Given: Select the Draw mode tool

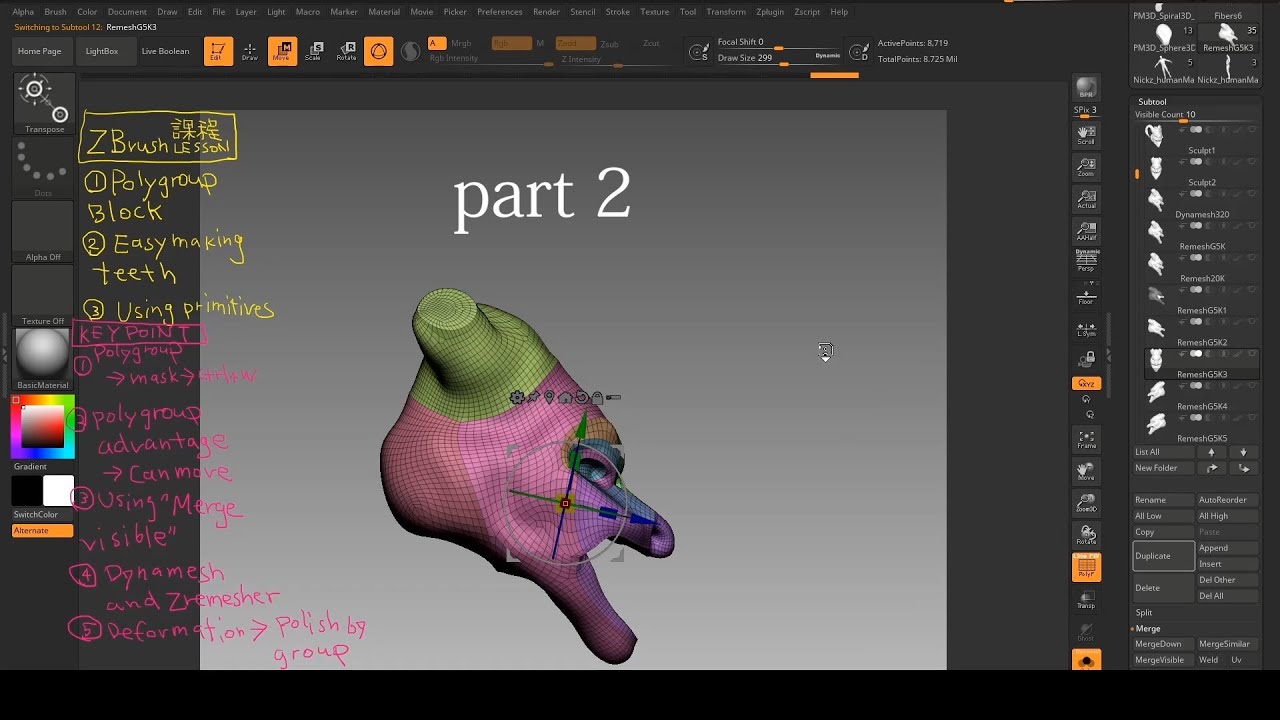Looking at the screenshot, I should pyautogui.click(x=250, y=51).
